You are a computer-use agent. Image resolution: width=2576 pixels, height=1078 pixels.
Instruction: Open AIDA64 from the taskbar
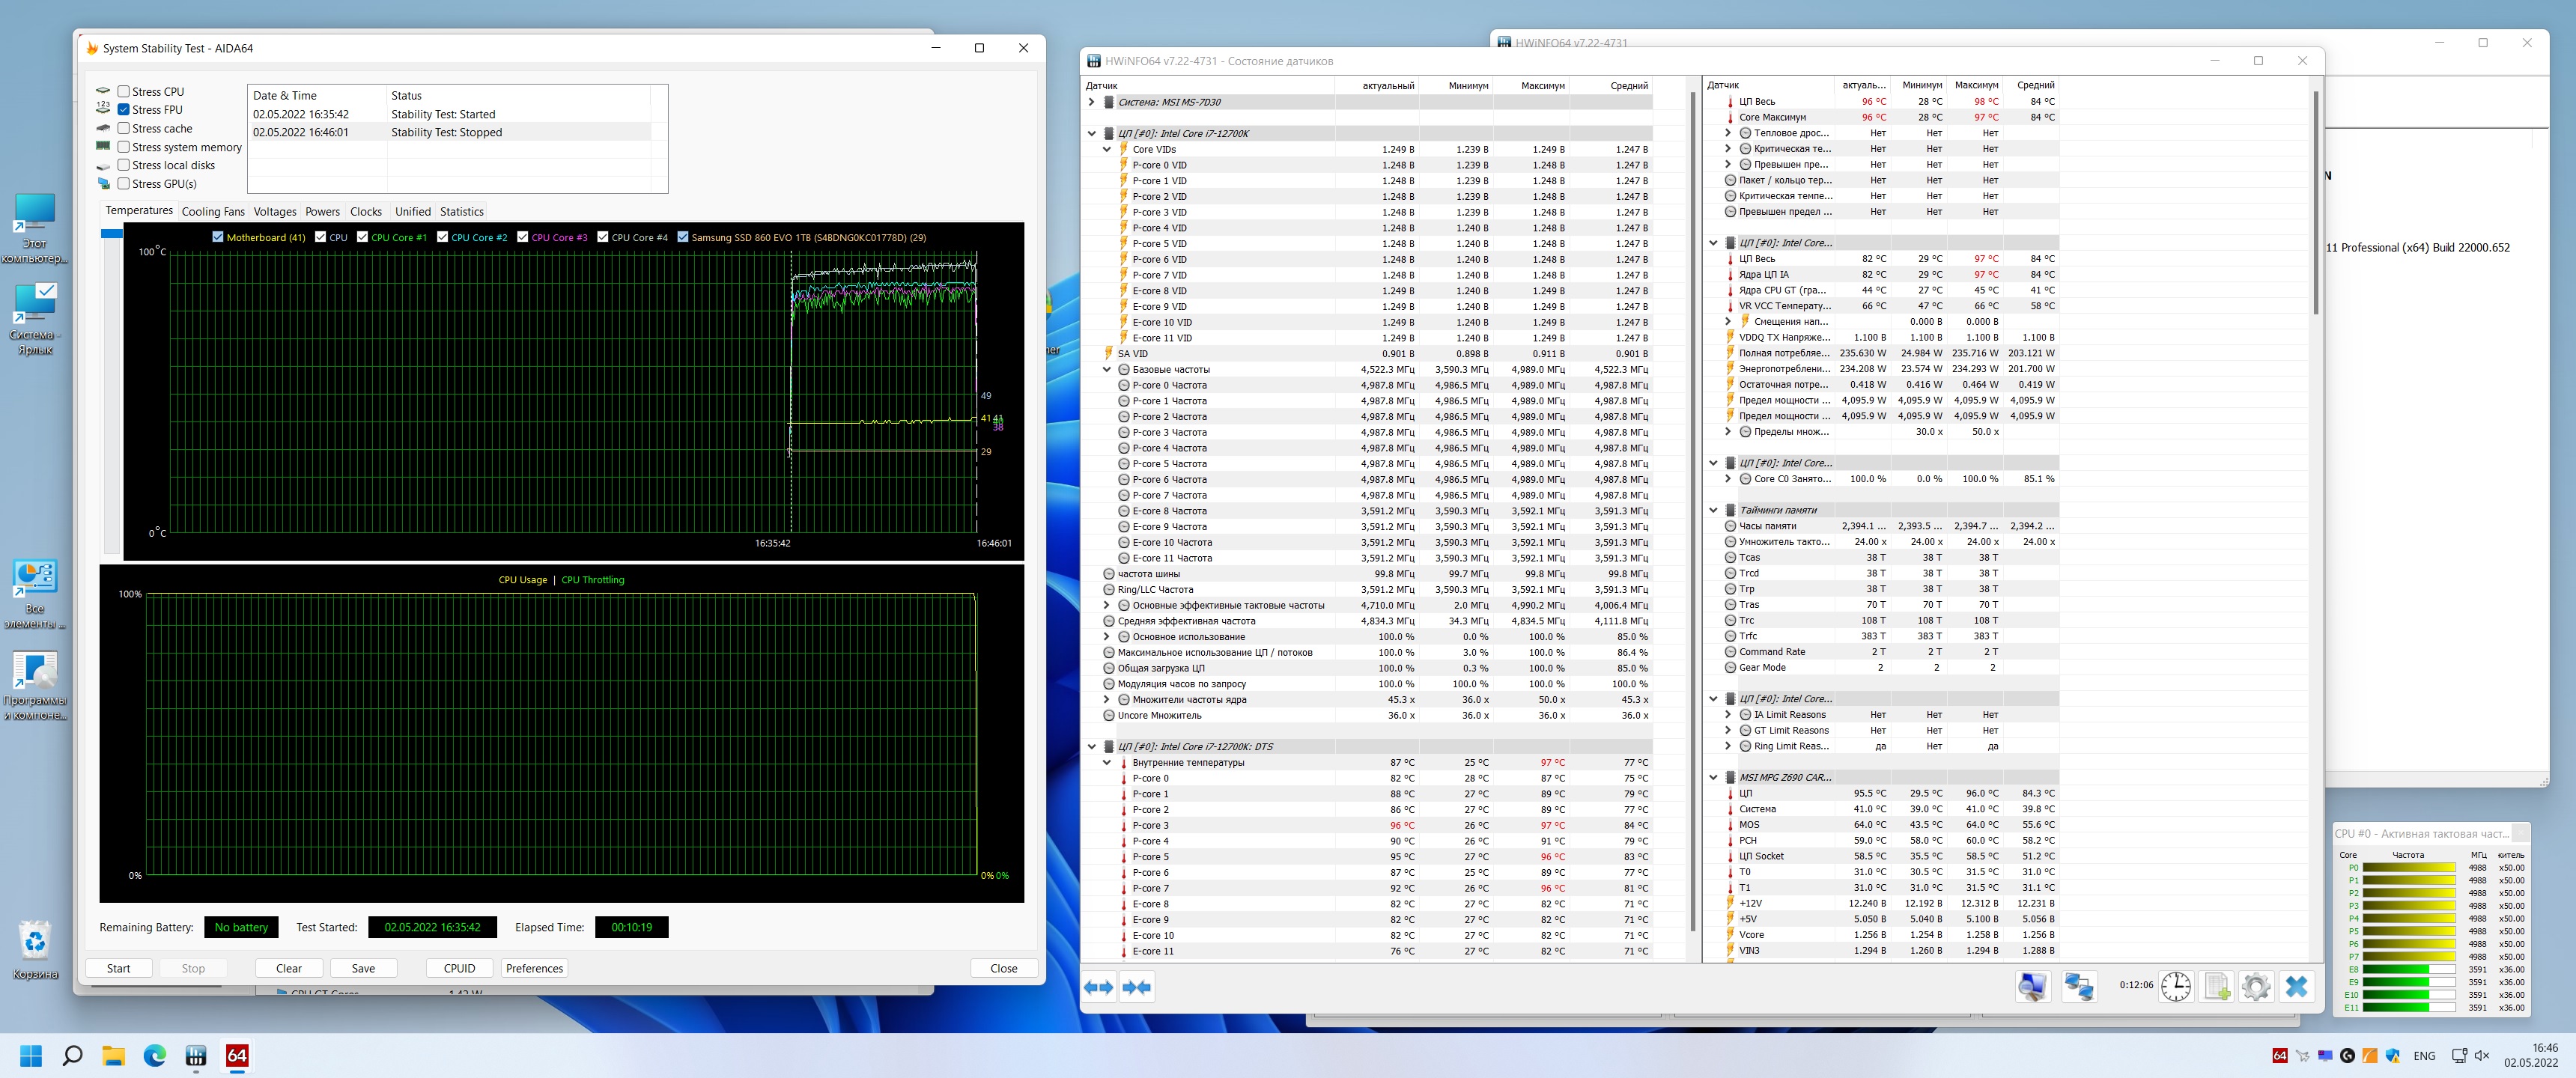pyautogui.click(x=237, y=1056)
